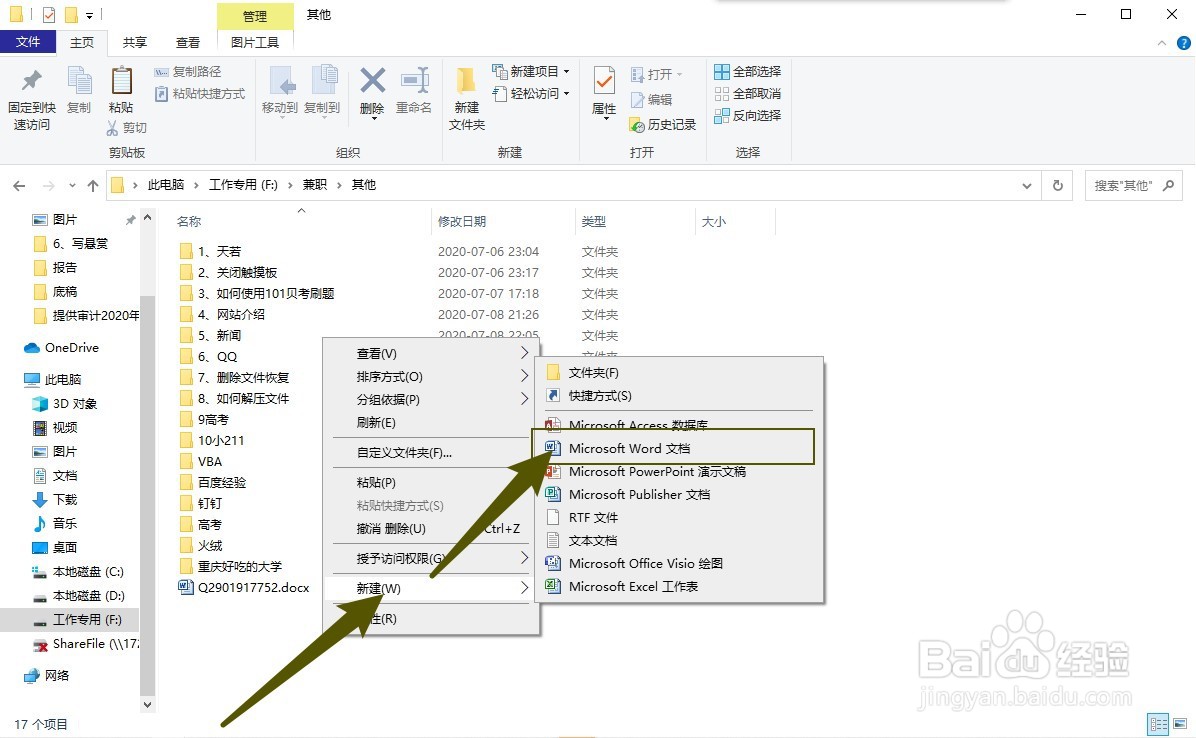Click the Refresh button beside address bar
The height and width of the screenshot is (738, 1196).
tap(1058, 185)
